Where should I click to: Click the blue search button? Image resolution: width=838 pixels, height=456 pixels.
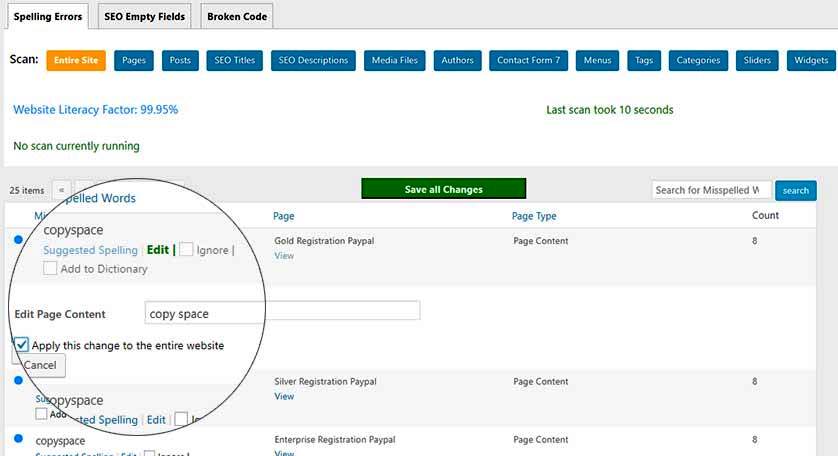tap(796, 190)
